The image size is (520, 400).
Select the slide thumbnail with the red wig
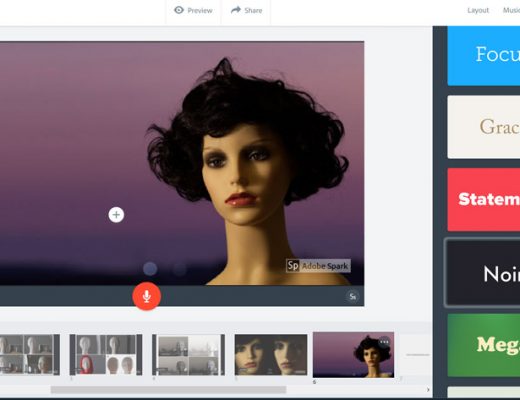click(x=106, y=355)
